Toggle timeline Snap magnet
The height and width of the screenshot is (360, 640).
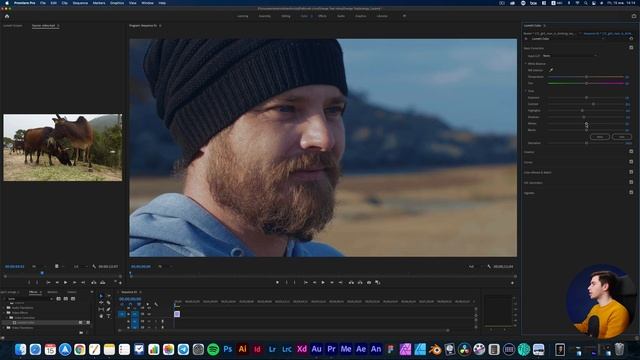pyautogui.click(x=130, y=304)
